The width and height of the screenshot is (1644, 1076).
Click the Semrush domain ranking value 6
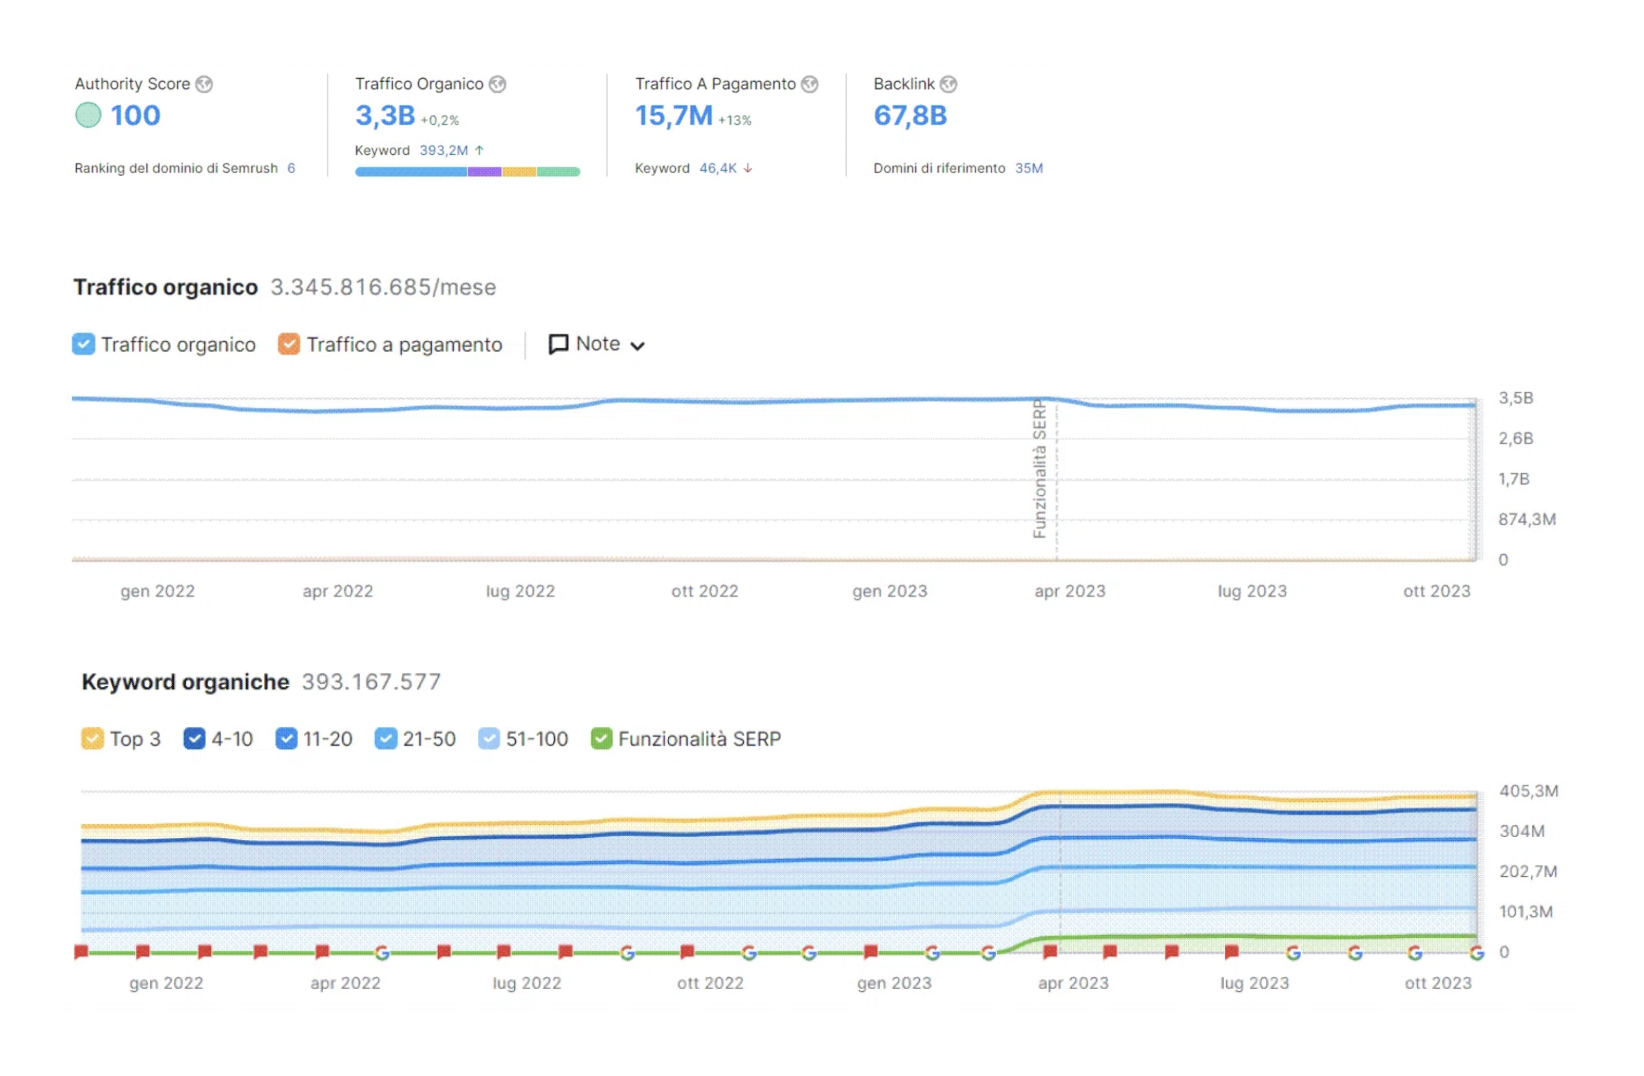point(291,168)
